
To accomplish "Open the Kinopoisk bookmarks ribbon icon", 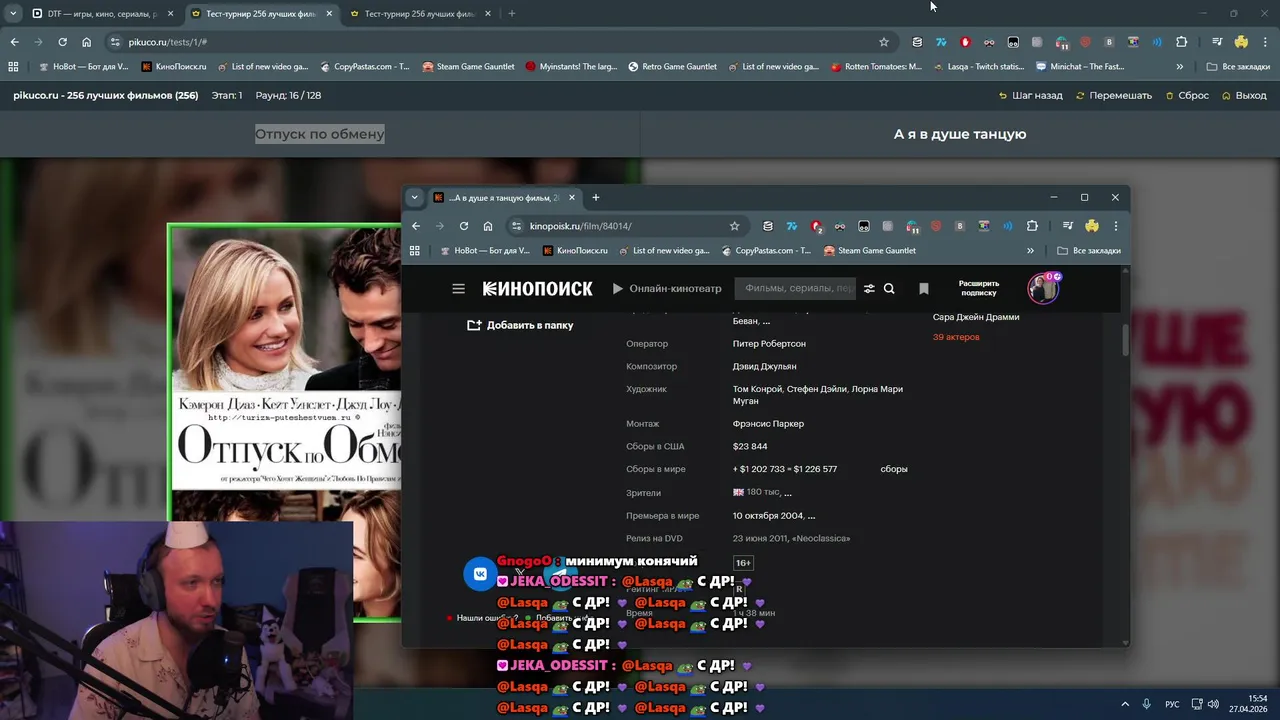I will (924, 288).
